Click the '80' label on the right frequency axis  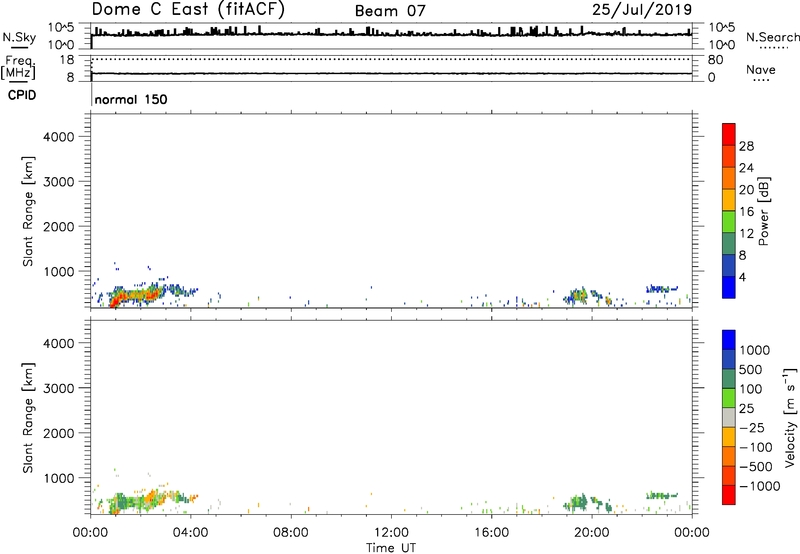click(x=715, y=60)
